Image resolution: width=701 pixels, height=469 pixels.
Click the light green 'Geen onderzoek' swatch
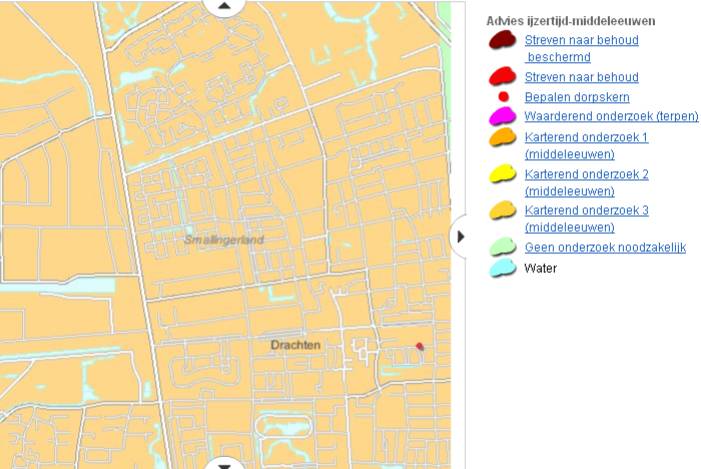tap(503, 247)
